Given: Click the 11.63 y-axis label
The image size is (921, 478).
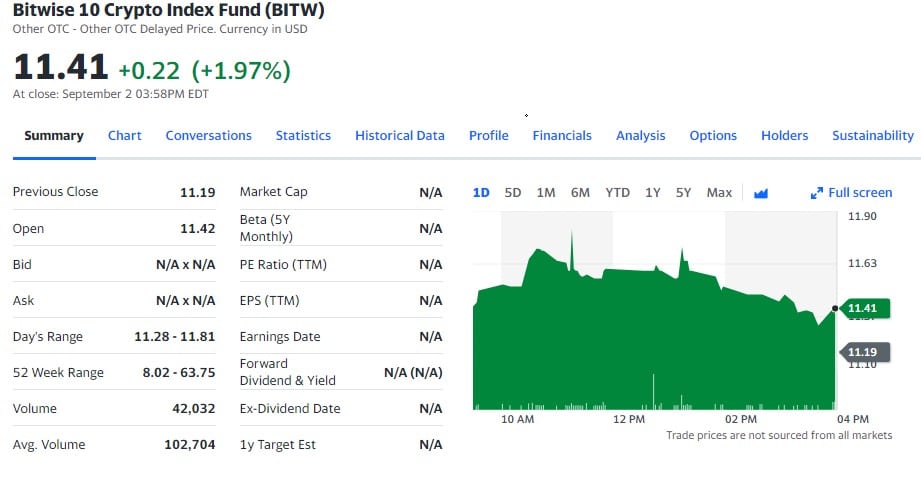Looking at the screenshot, I should coord(862,263).
